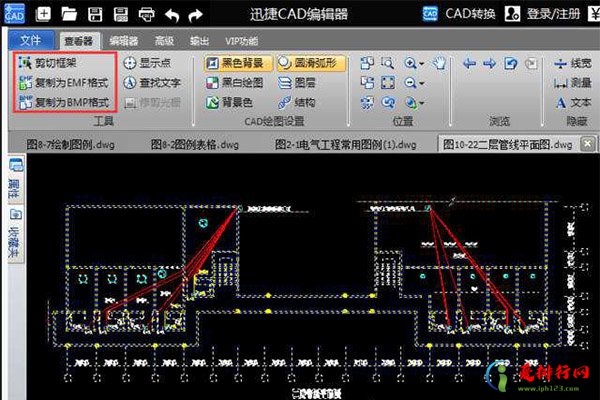Viewport: 600px width, 400px height.
Task: Open the 收藏夹 favorites side panel
Action: 16,234
